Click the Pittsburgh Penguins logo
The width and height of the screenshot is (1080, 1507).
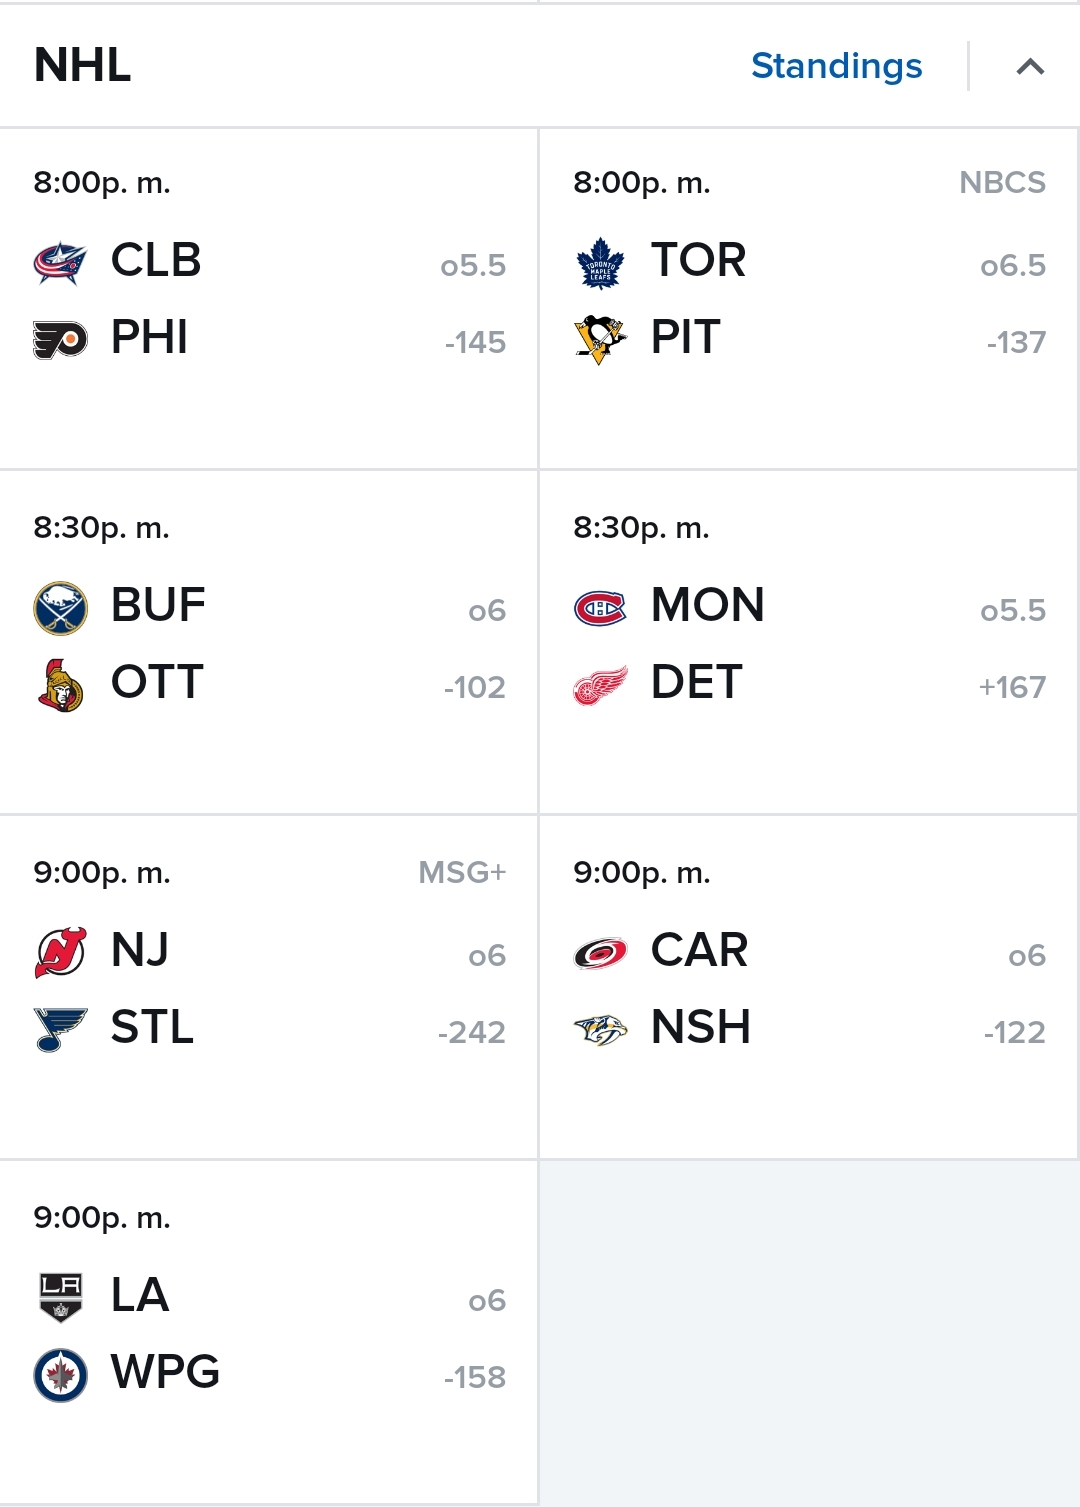600,339
